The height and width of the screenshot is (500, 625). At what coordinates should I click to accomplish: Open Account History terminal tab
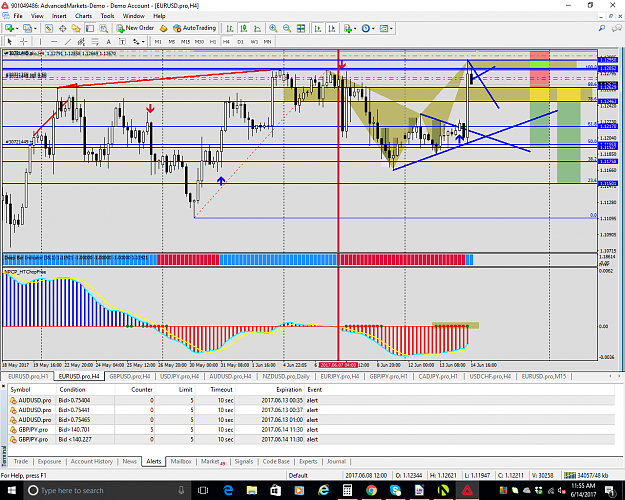click(x=92, y=461)
